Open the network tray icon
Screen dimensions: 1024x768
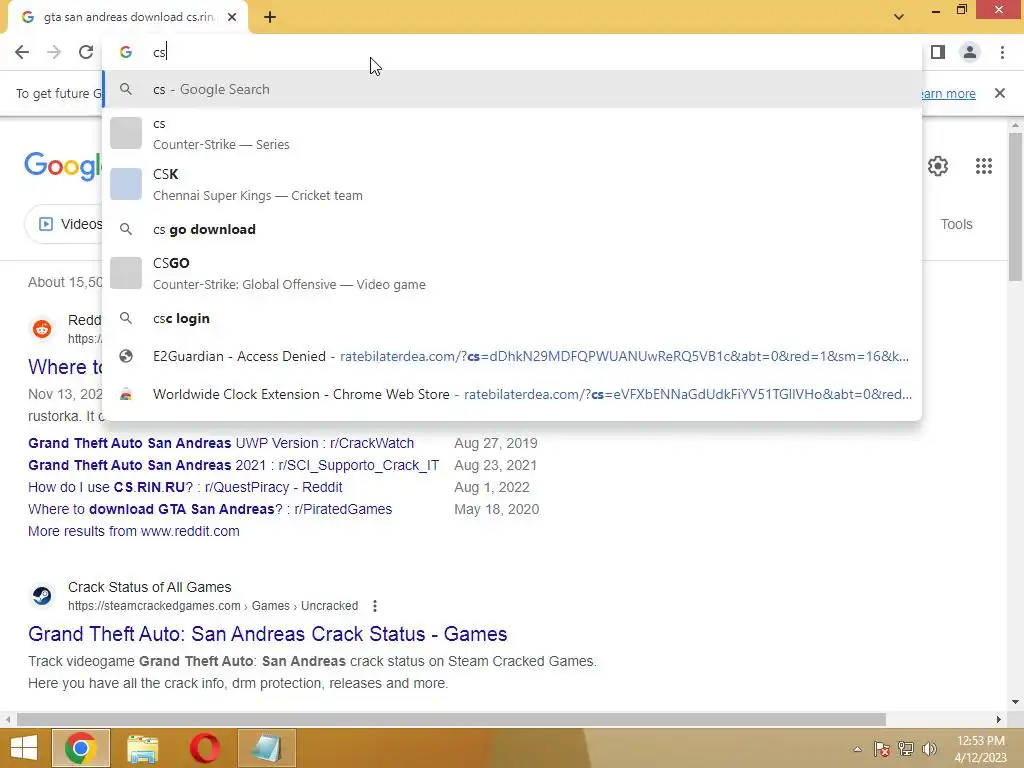click(x=905, y=749)
